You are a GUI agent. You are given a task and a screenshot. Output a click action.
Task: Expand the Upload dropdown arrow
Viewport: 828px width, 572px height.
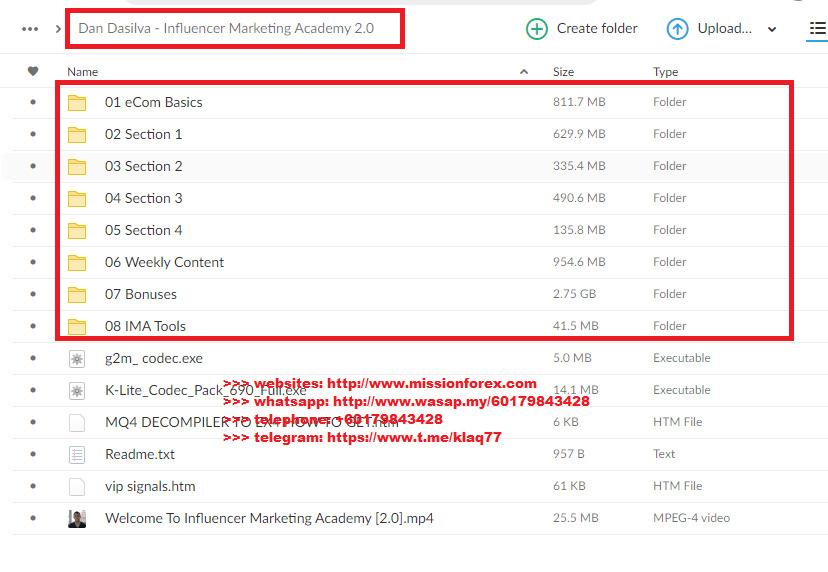(772, 30)
